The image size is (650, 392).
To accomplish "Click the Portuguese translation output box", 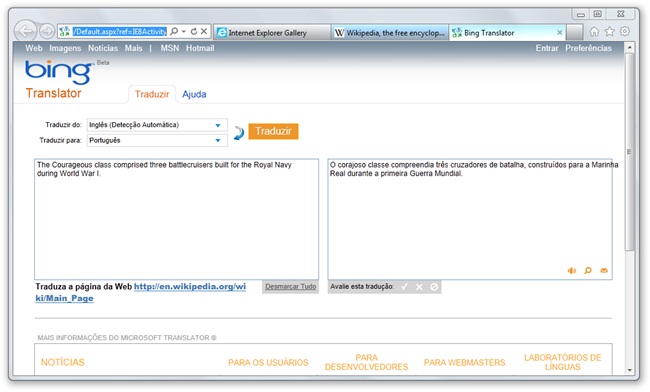I will pos(470,219).
